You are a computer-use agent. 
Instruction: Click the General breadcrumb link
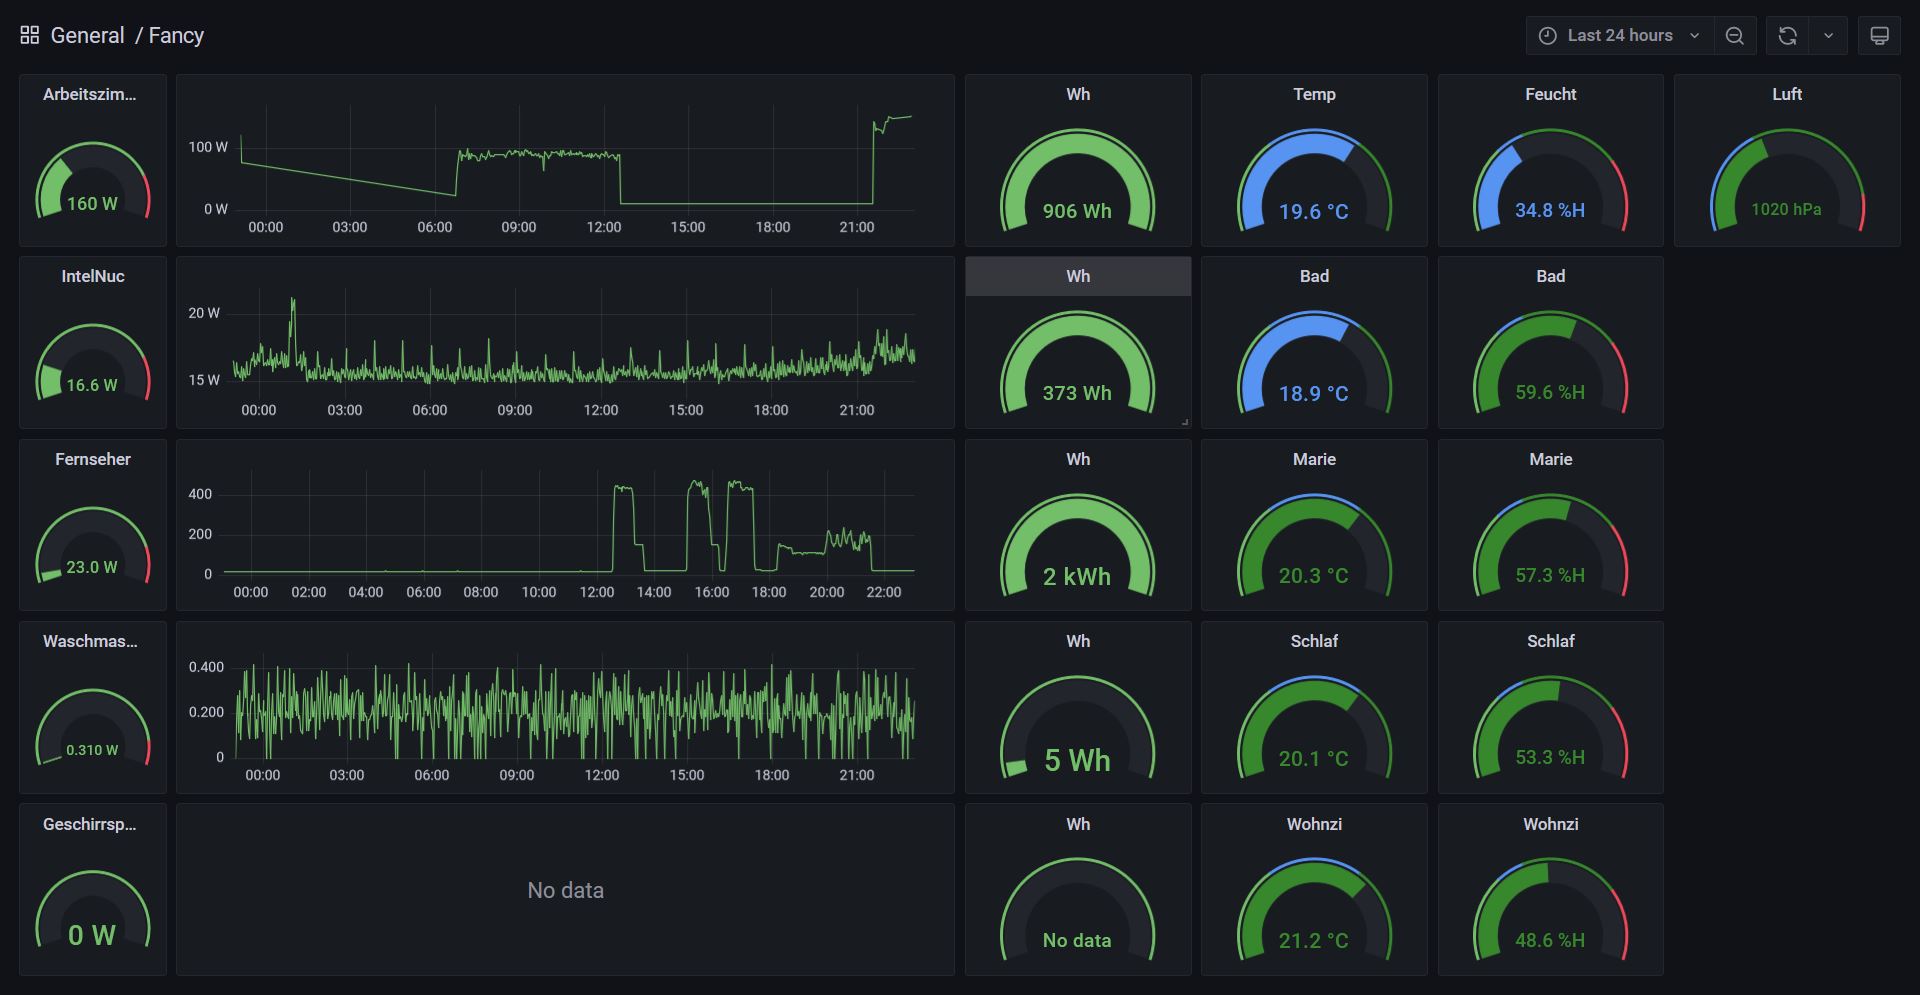coord(88,35)
